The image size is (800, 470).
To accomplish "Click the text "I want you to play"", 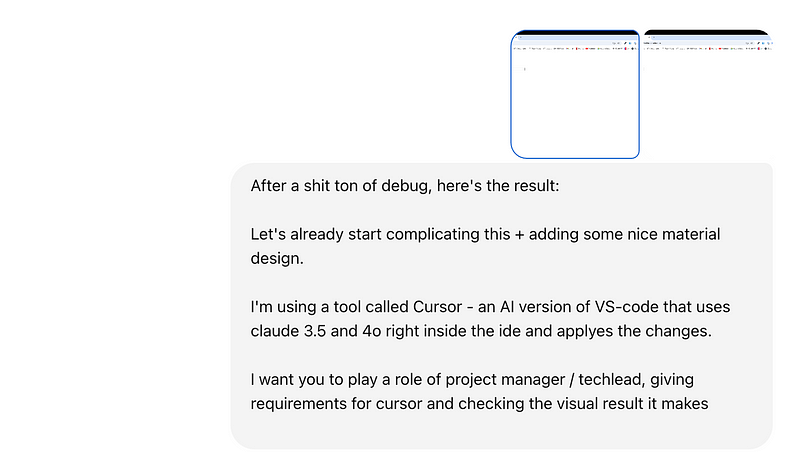I will (317, 379).
